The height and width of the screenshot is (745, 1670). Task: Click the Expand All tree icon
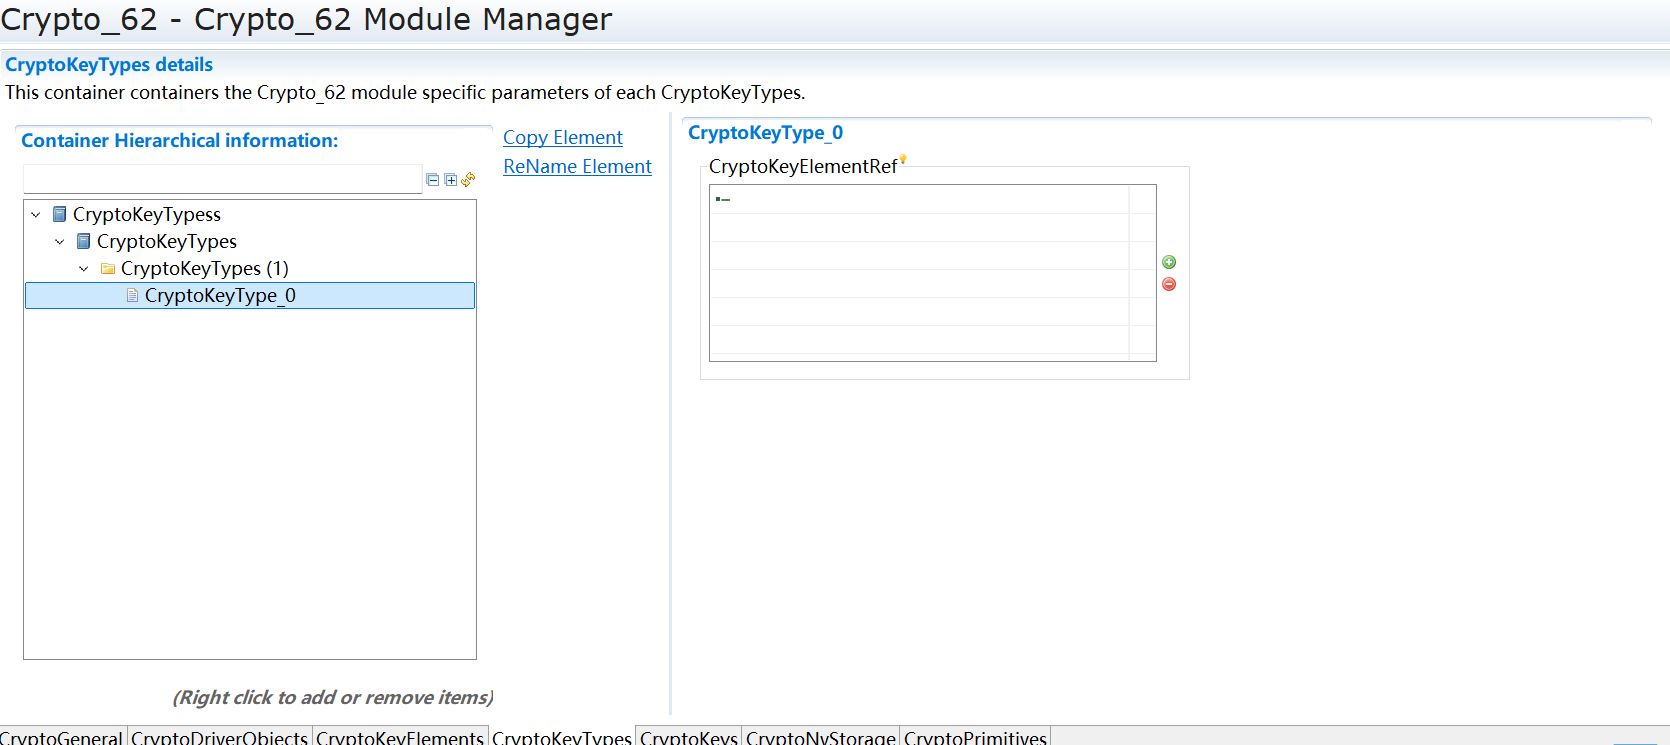tap(451, 180)
